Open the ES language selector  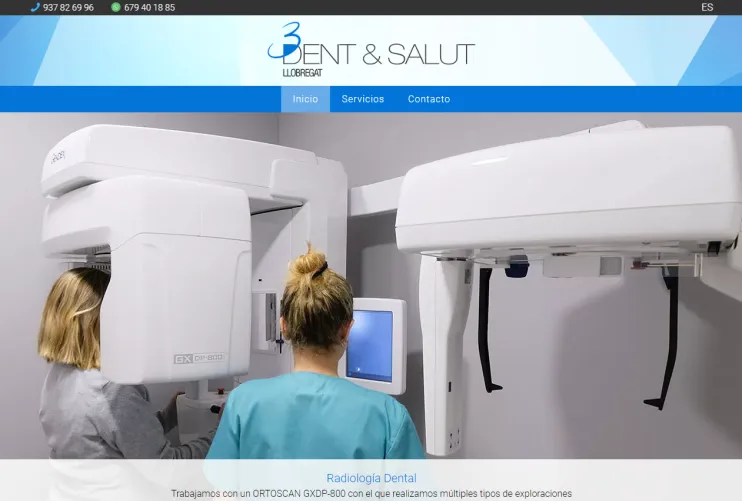[x=707, y=7]
